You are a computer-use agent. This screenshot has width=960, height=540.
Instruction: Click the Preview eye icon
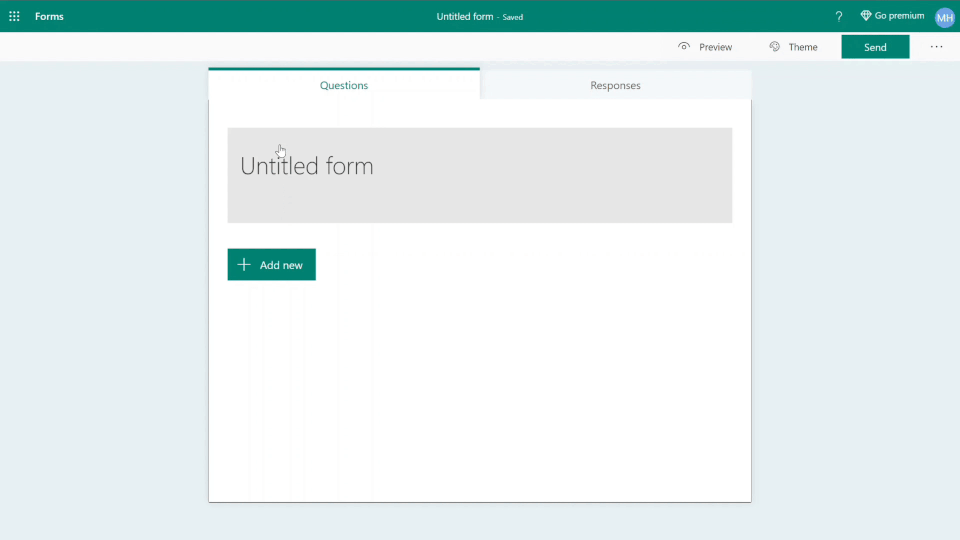pyautogui.click(x=684, y=47)
